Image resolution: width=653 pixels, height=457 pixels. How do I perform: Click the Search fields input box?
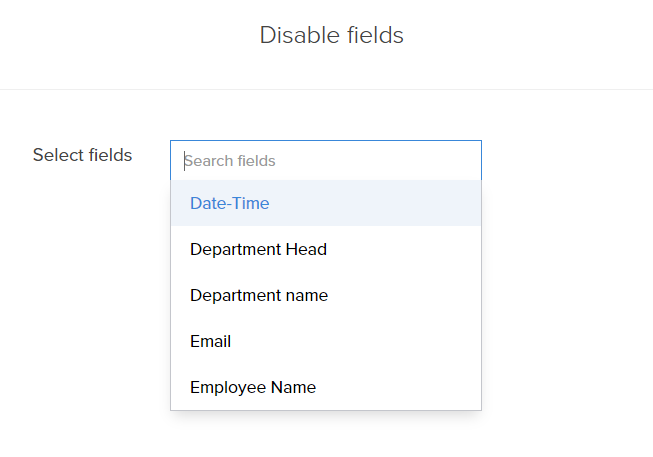(325, 160)
